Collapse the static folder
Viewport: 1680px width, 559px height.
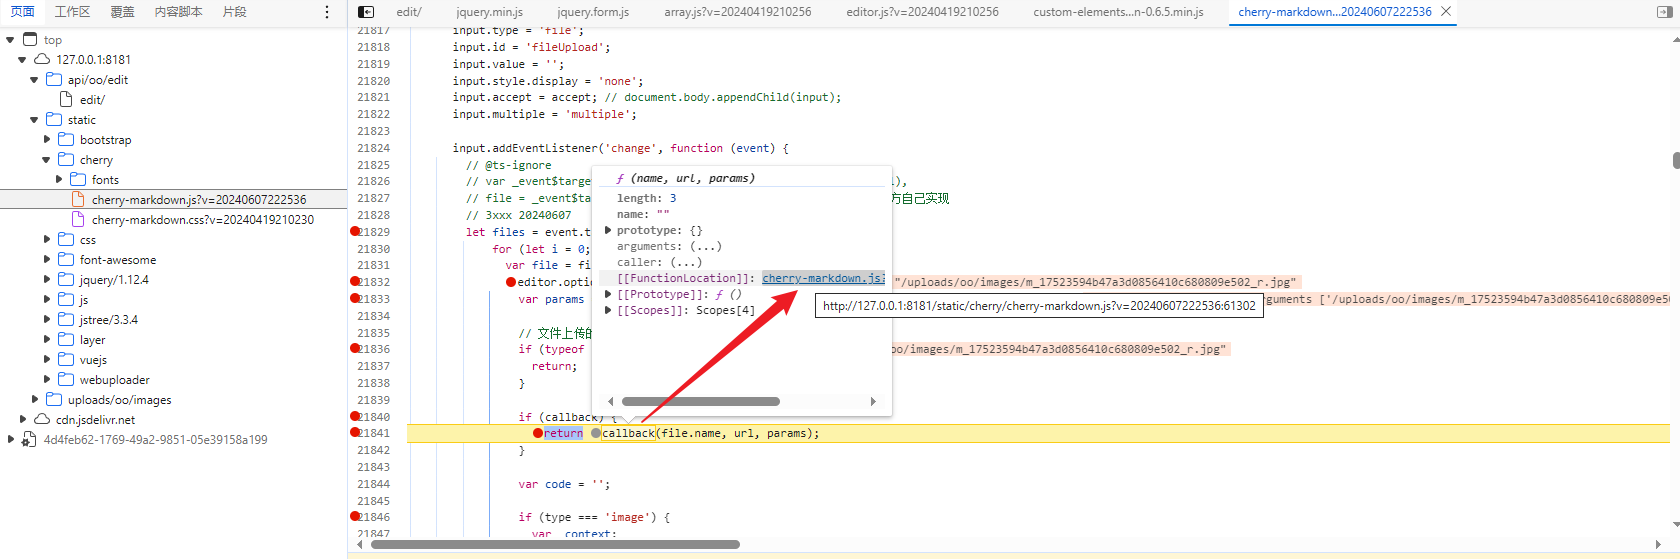tap(34, 120)
